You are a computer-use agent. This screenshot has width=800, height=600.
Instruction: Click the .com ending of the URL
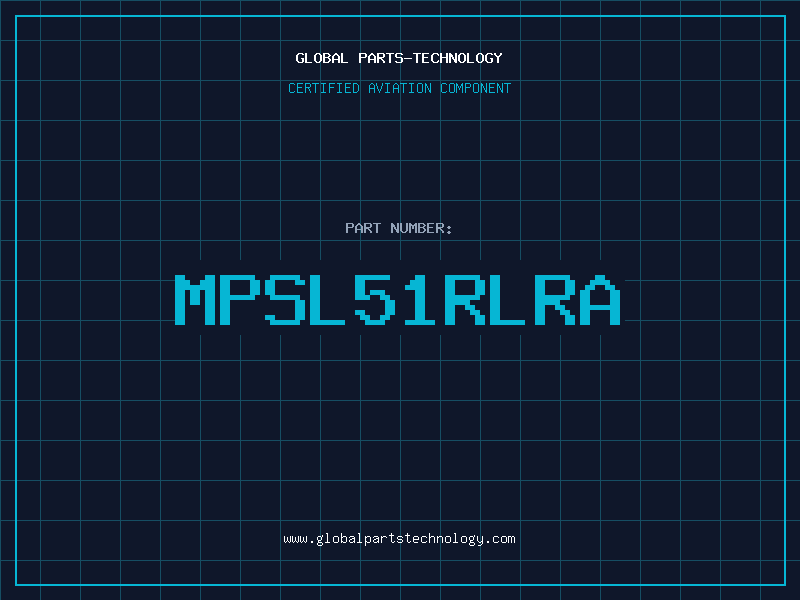(x=501, y=538)
